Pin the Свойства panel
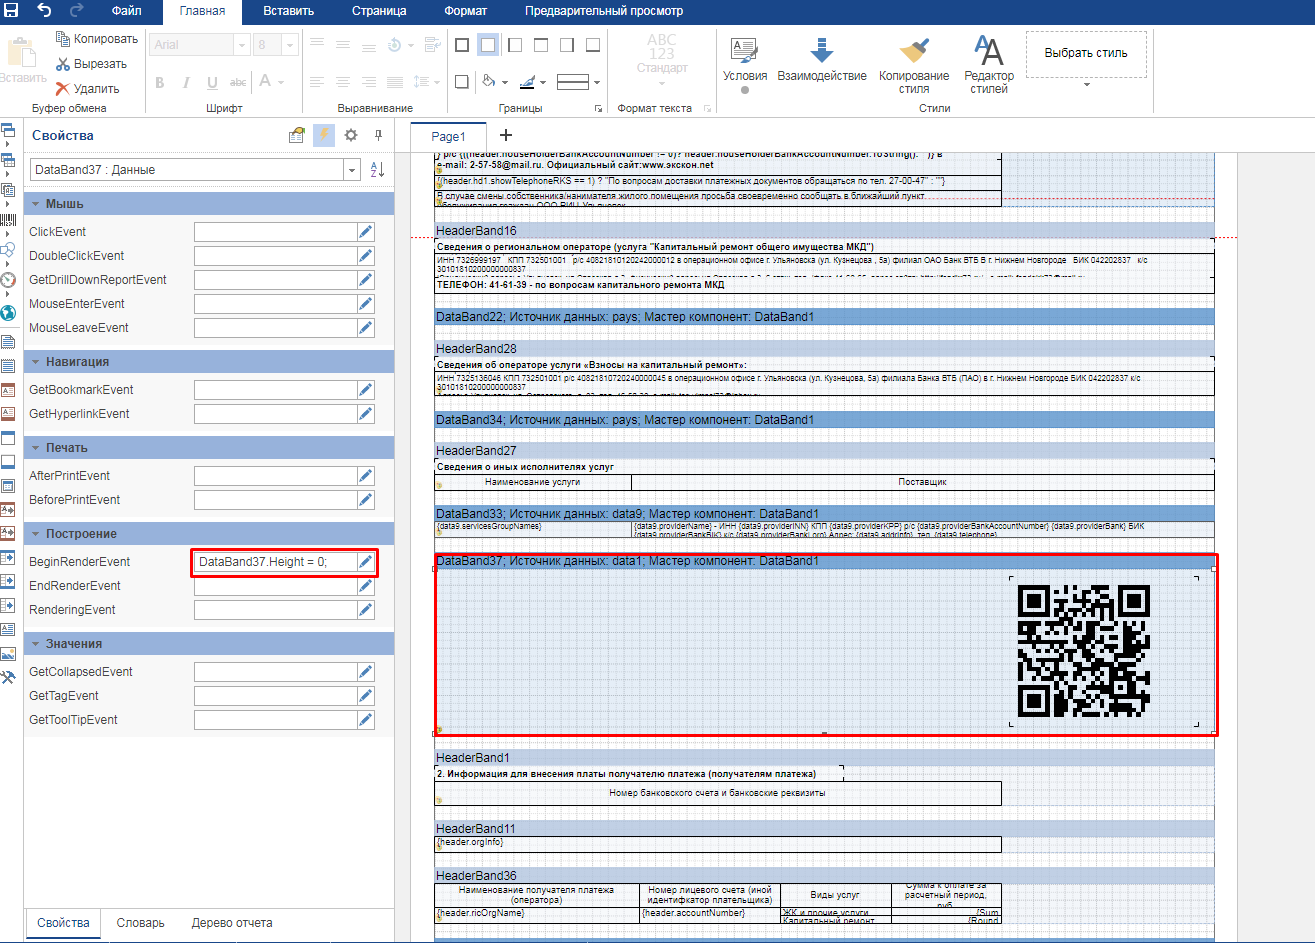 pos(378,136)
